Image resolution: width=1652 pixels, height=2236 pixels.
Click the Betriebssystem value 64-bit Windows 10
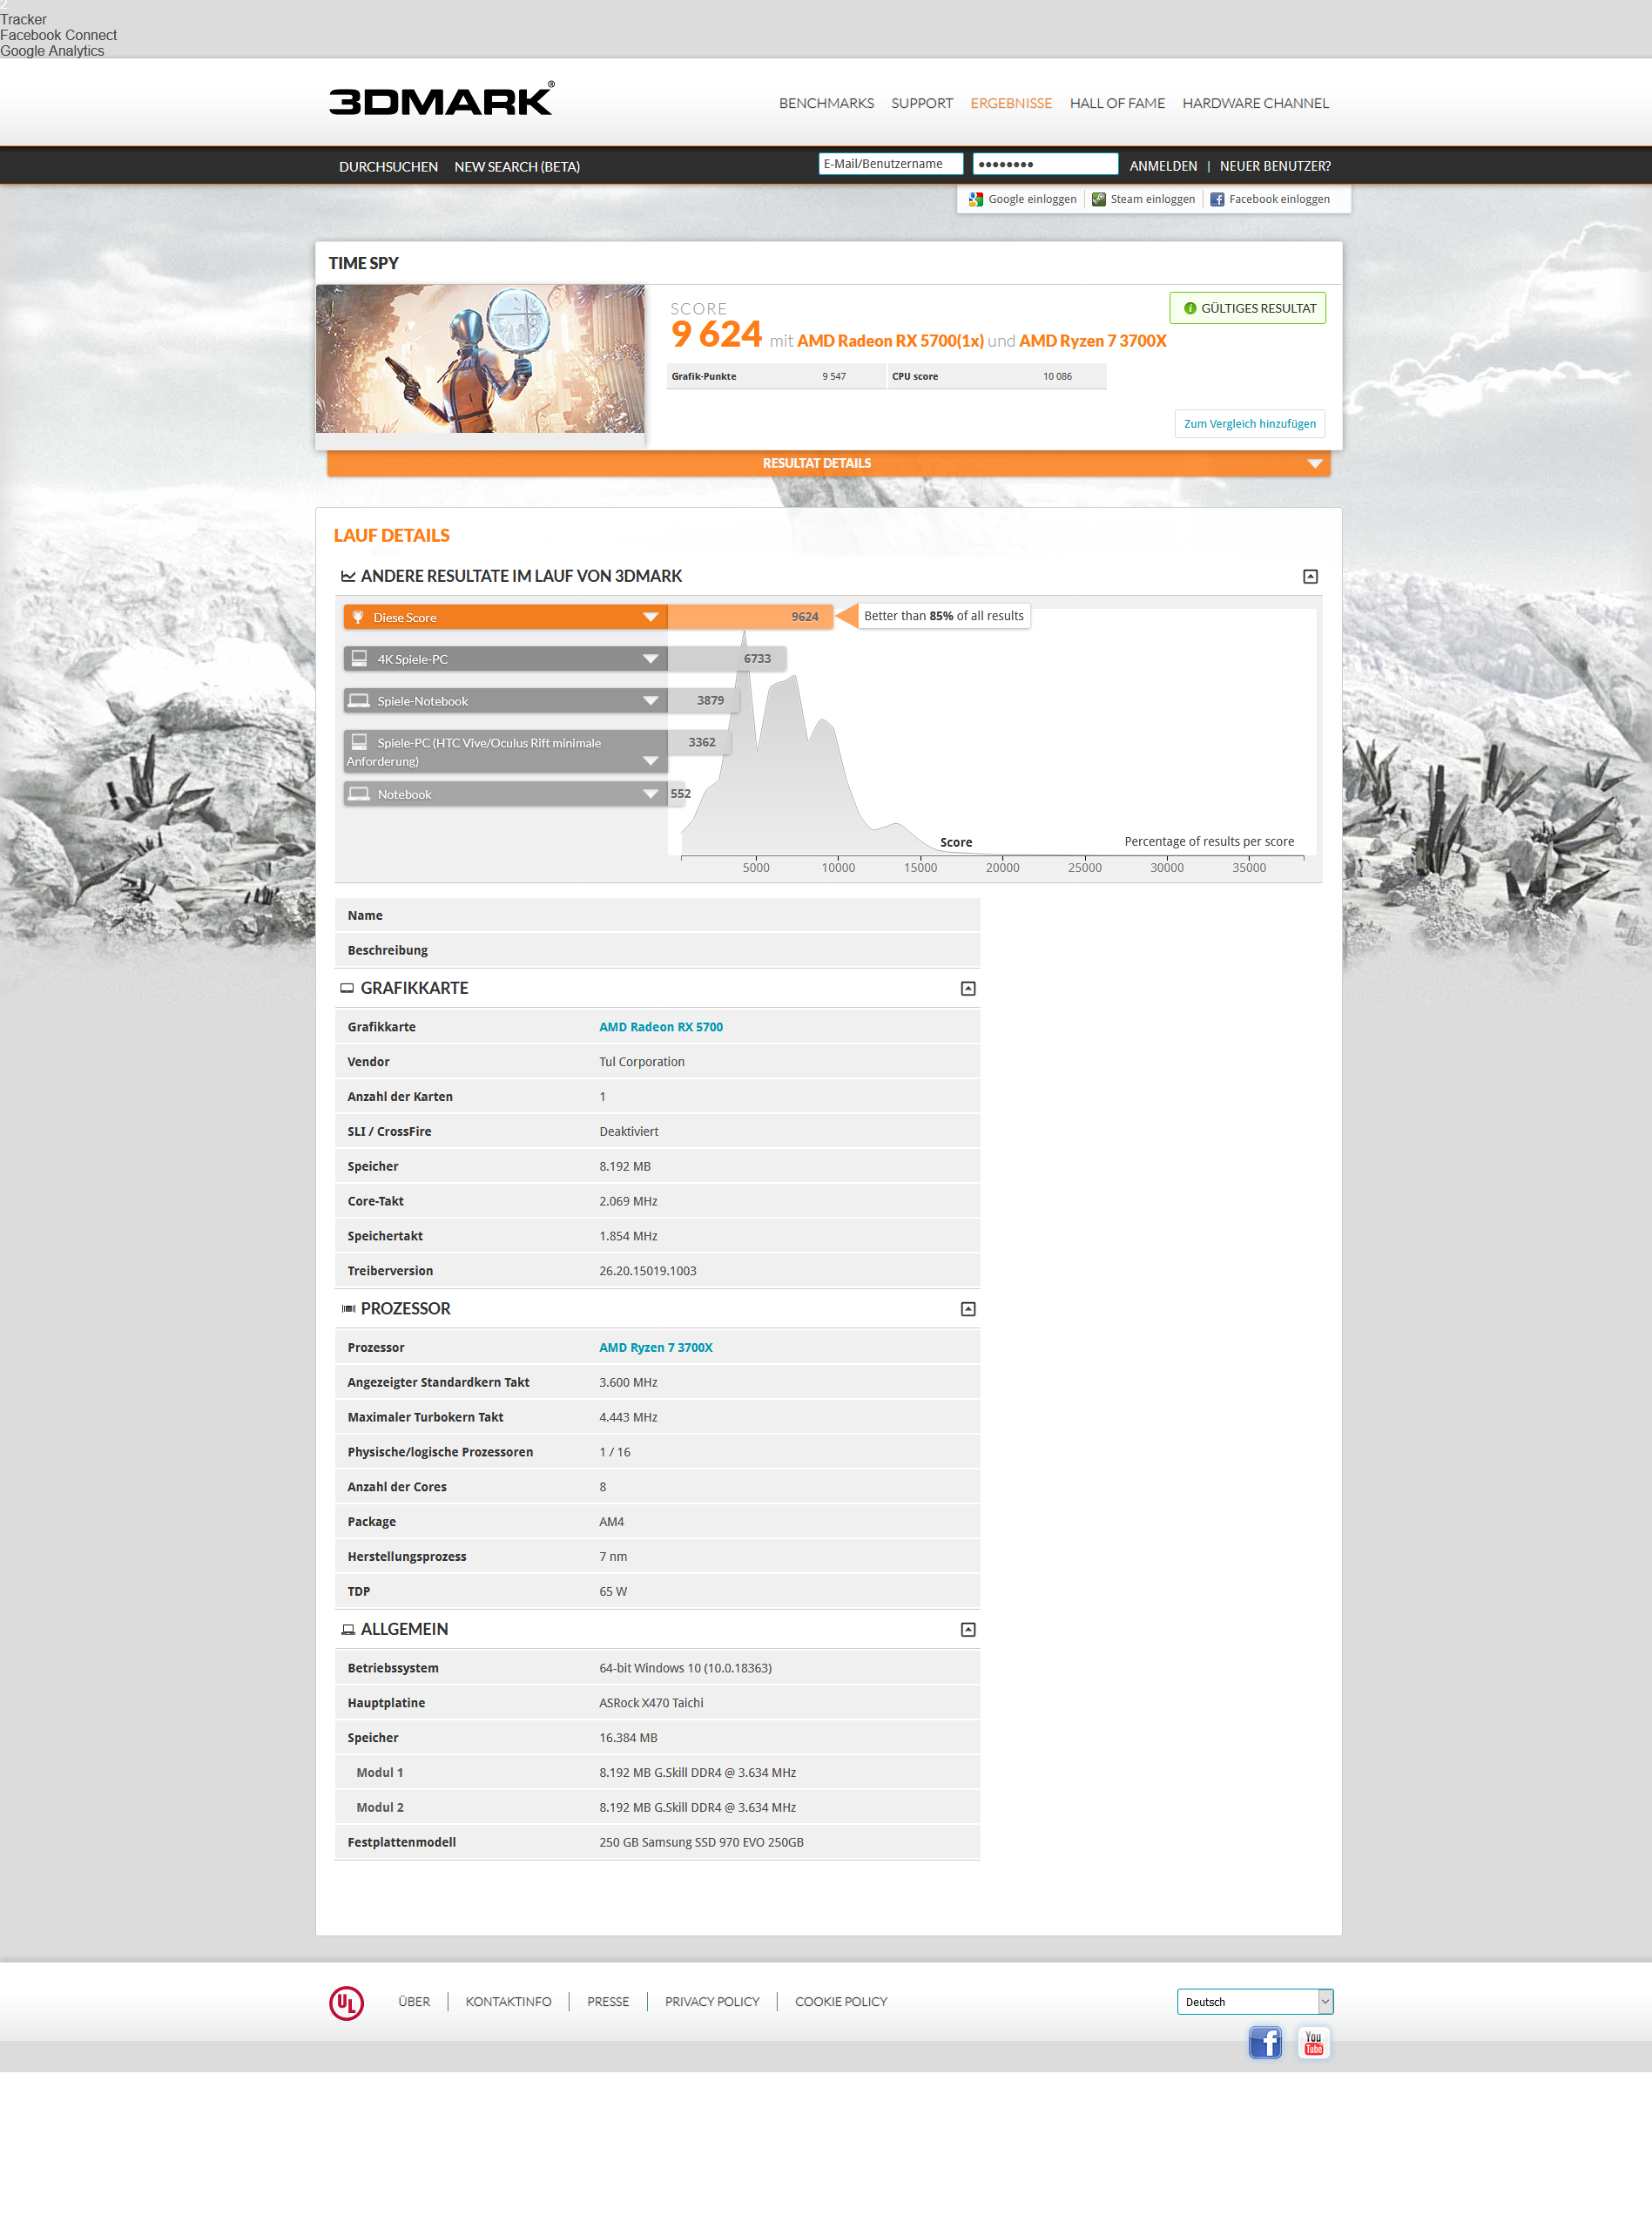(685, 1668)
